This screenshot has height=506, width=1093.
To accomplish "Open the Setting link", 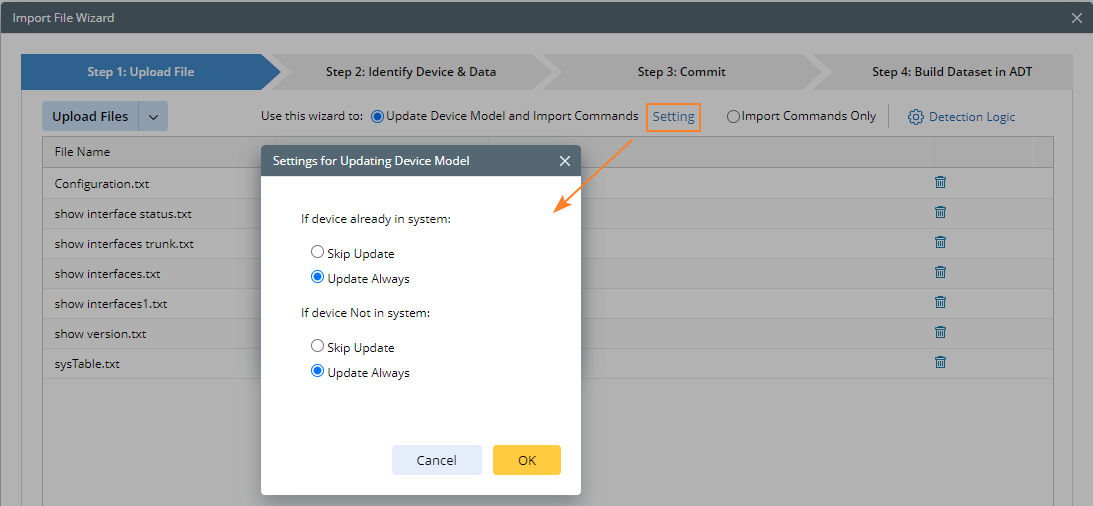I will click(673, 117).
